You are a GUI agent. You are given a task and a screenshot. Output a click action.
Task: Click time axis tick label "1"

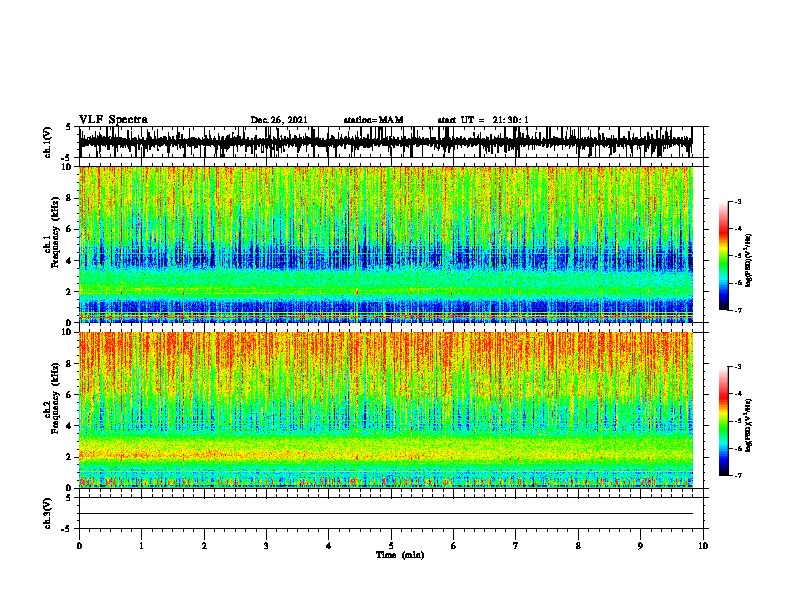(x=141, y=546)
